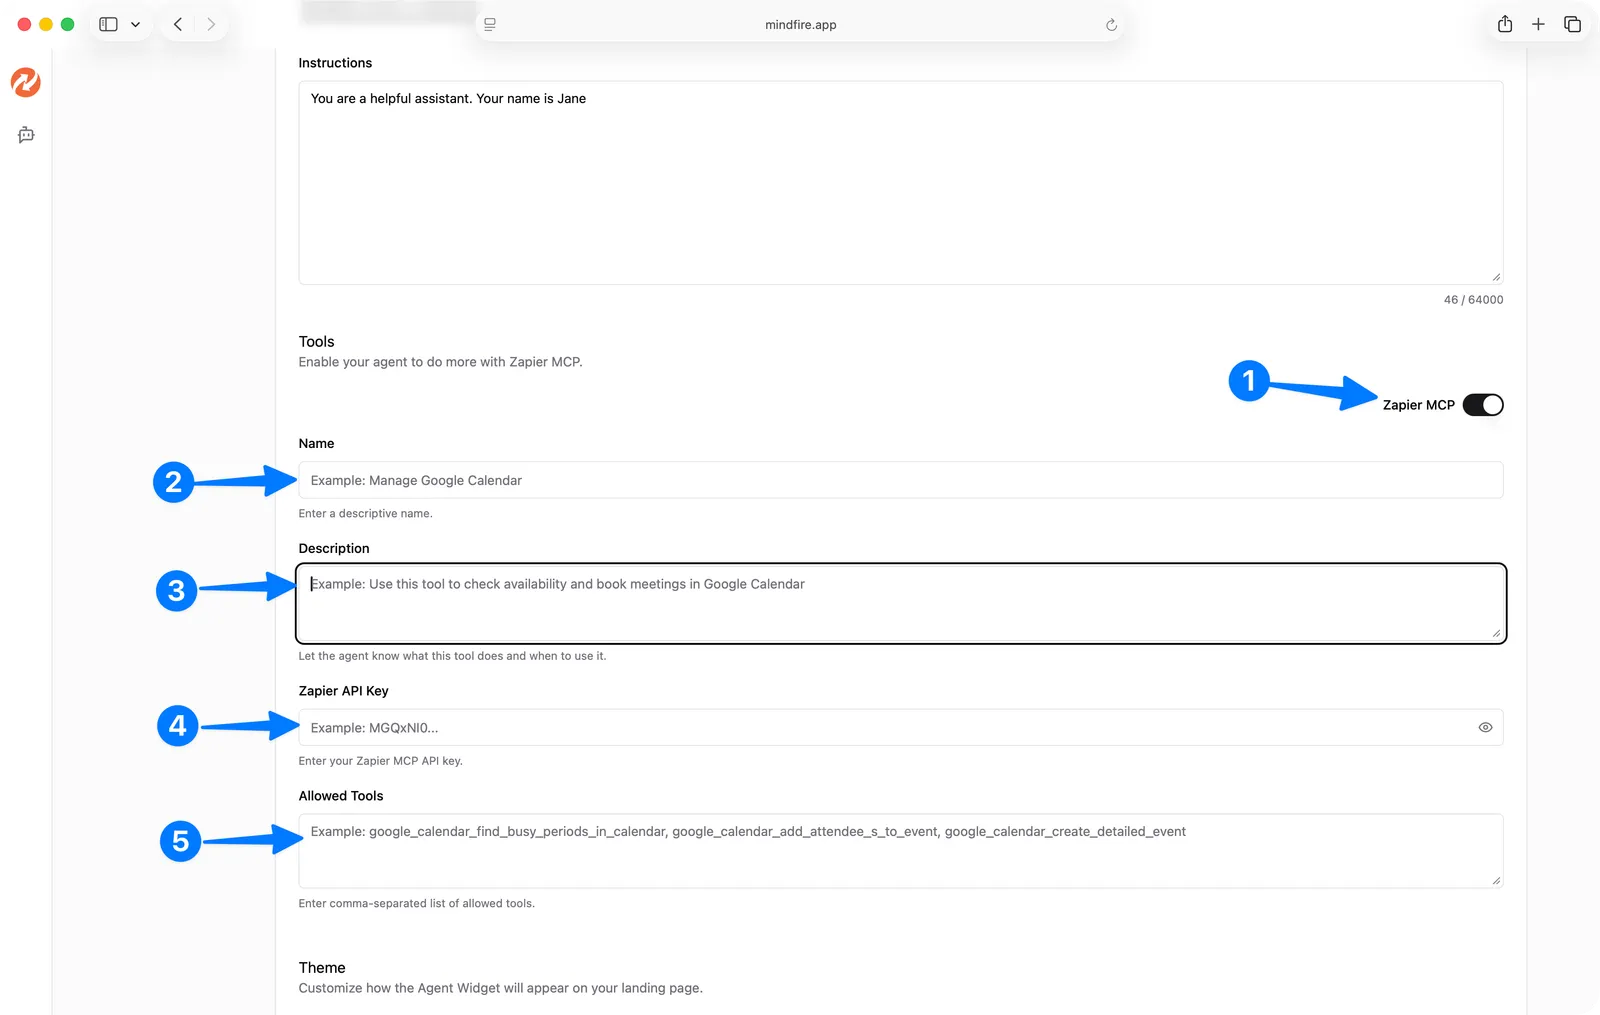Click the mindfire.app address bar
This screenshot has width=1600, height=1015.
point(800,25)
